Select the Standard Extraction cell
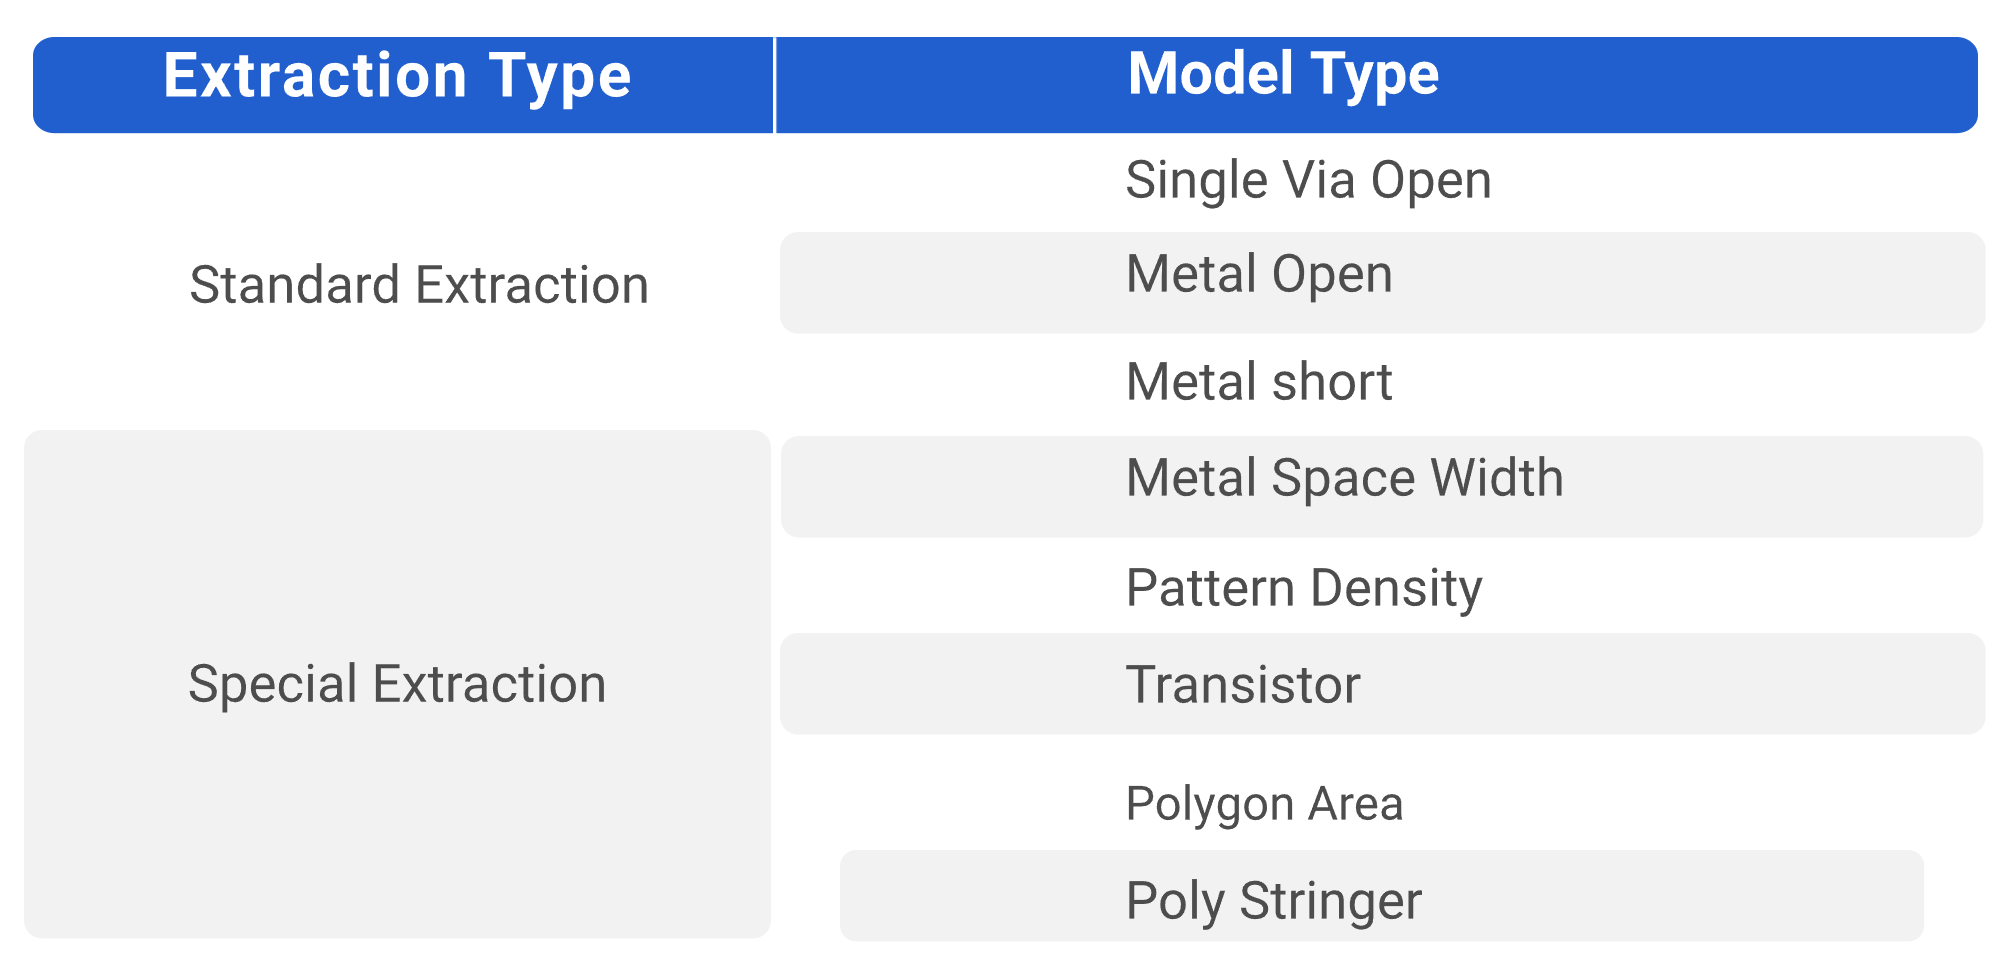The width and height of the screenshot is (2000, 955). point(419,285)
